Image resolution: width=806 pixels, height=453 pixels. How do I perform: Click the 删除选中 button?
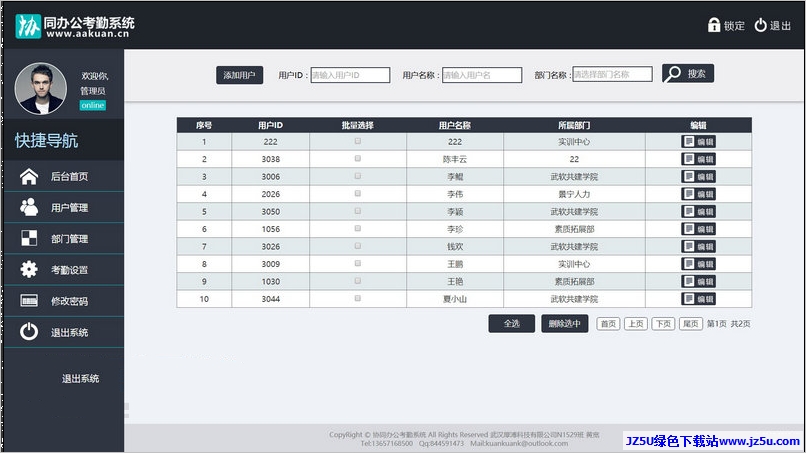(x=564, y=323)
